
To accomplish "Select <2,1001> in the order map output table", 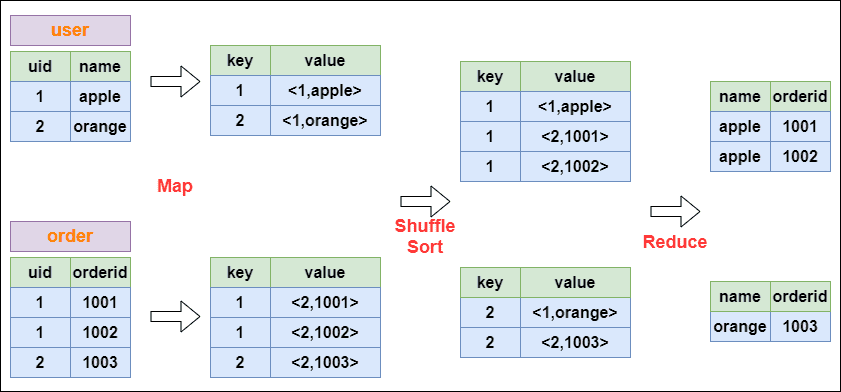I will pos(325,303).
